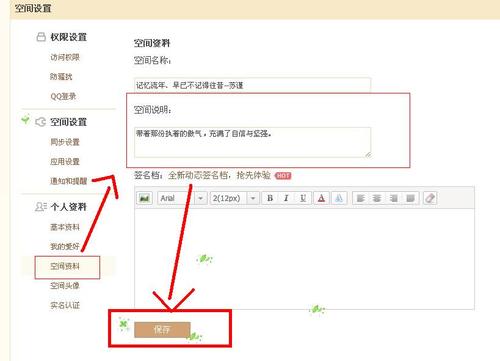Open 通知和提醒 settings

click(69, 181)
